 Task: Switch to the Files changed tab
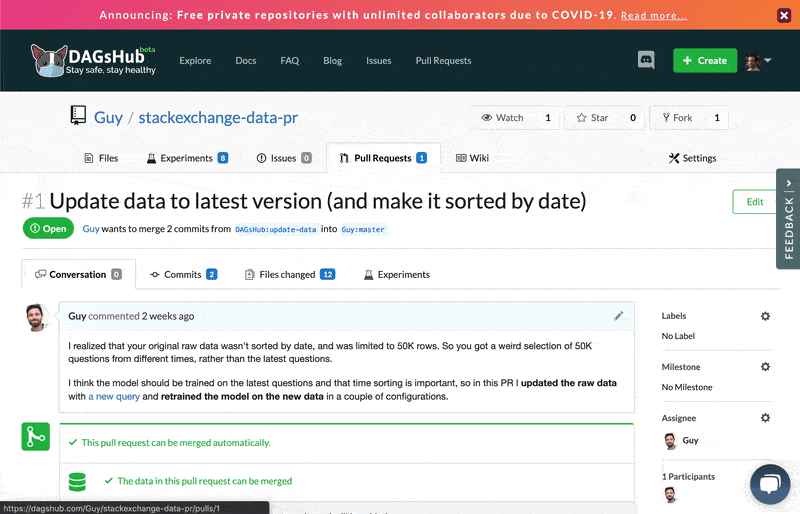tap(289, 275)
